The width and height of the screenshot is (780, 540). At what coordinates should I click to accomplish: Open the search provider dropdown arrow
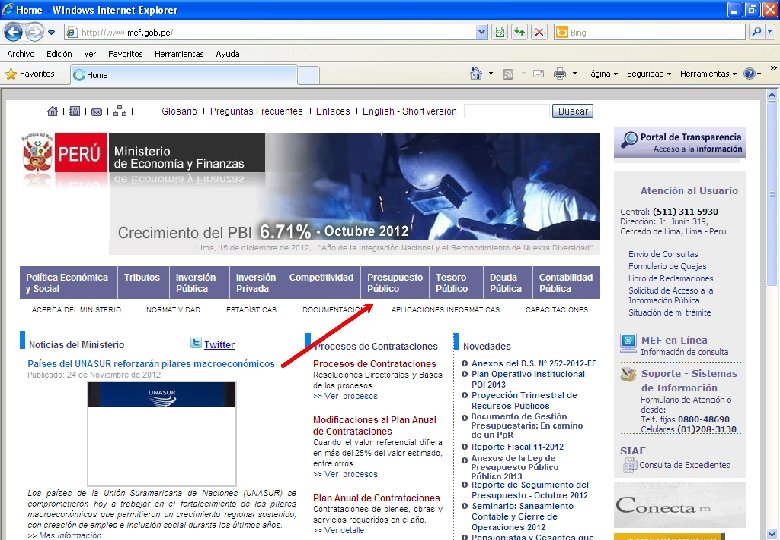770,32
